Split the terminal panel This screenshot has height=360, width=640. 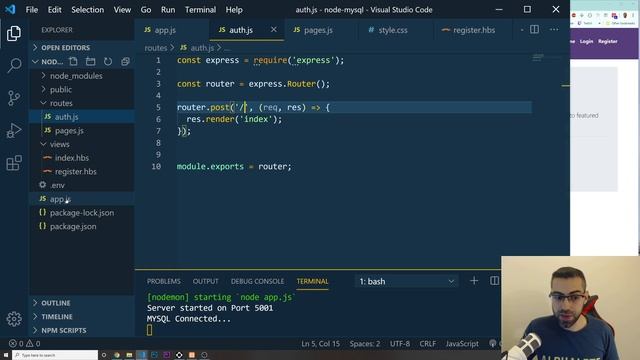494,281
